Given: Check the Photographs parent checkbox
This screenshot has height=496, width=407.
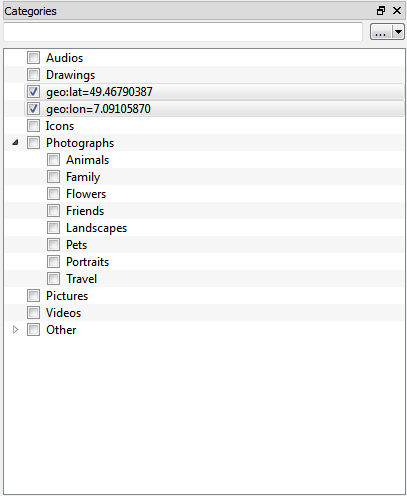Looking at the screenshot, I should 33,143.
